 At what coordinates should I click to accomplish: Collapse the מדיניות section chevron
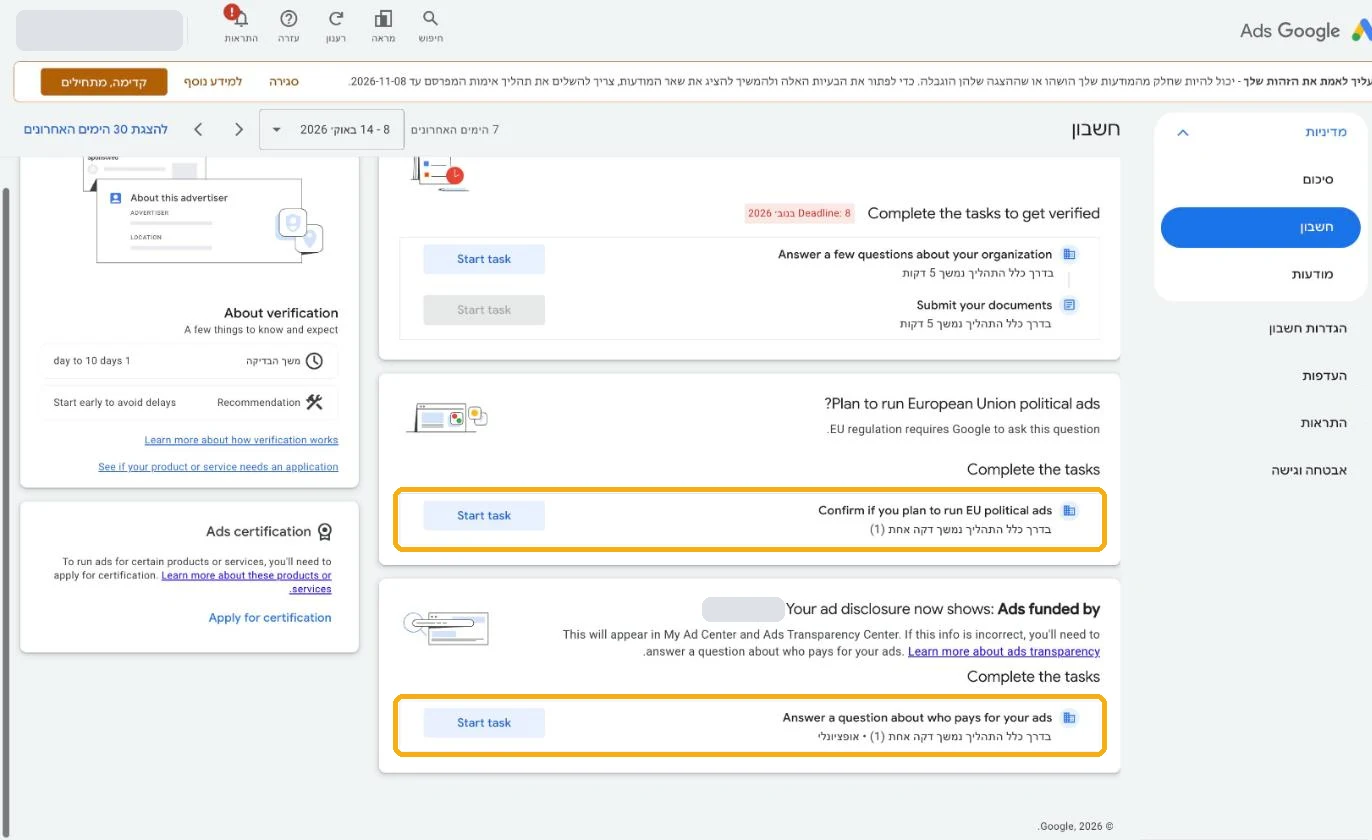(1182, 132)
